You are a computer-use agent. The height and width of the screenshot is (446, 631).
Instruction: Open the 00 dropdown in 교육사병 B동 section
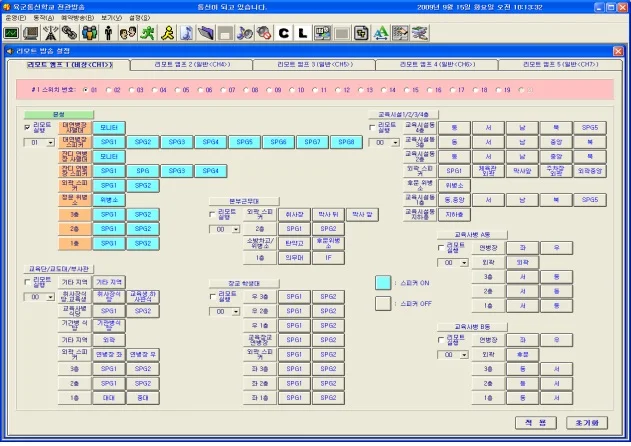(x=464, y=355)
